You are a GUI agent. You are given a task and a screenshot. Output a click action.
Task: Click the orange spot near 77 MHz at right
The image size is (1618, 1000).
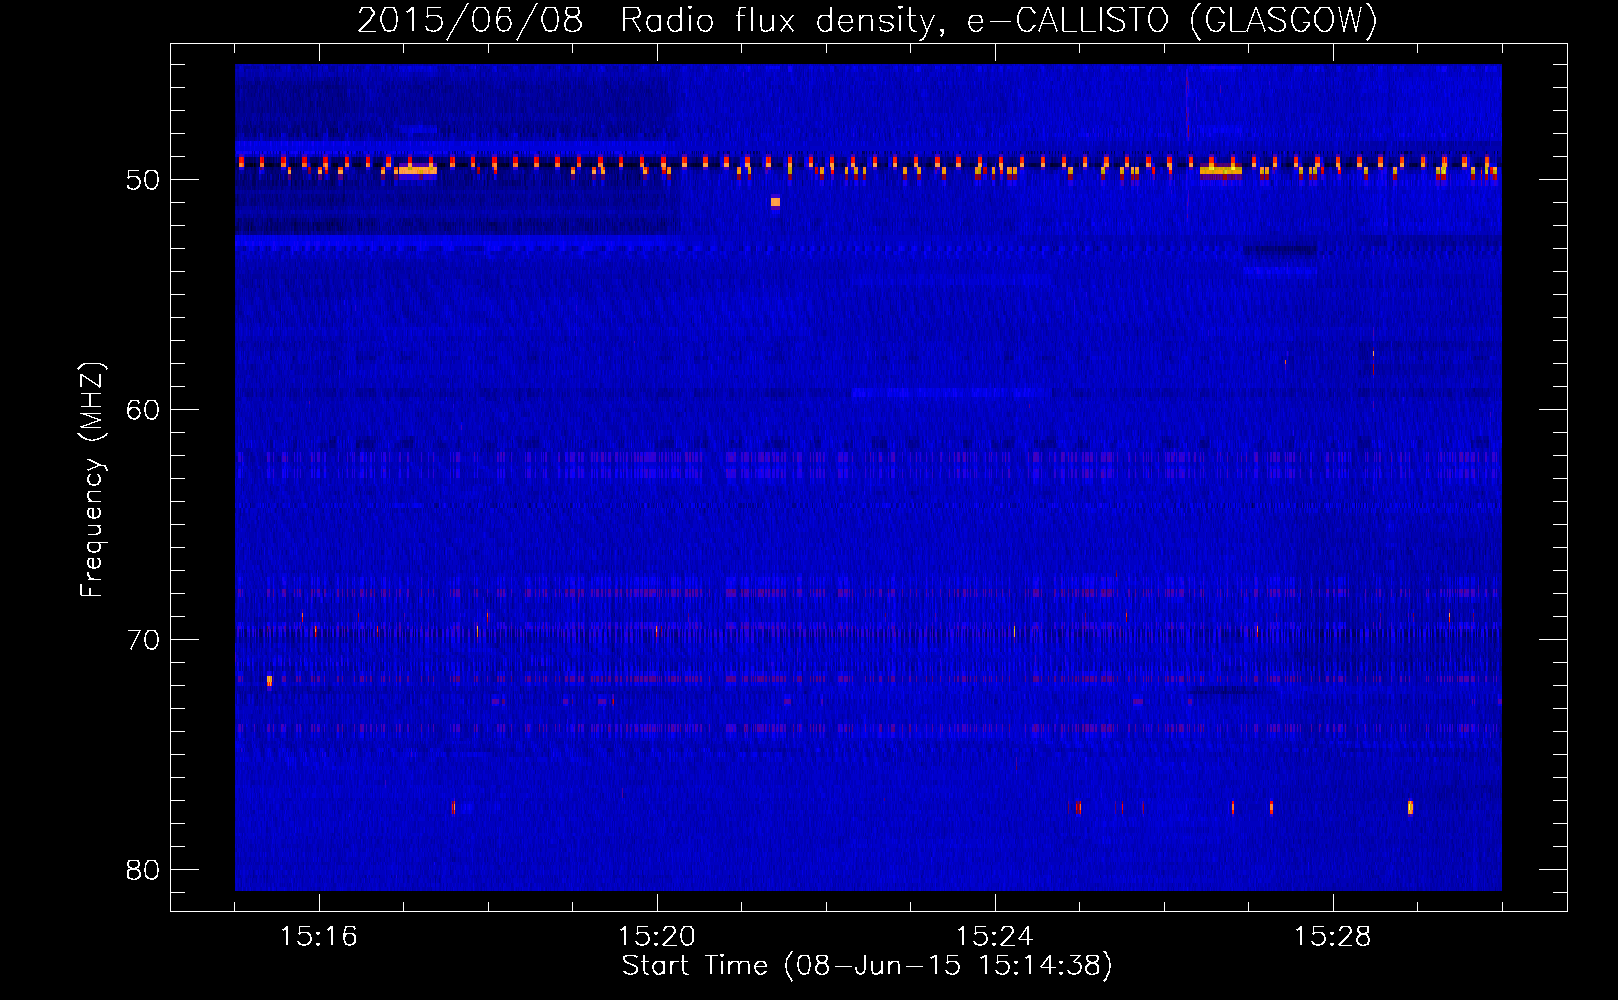coord(1410,807)
